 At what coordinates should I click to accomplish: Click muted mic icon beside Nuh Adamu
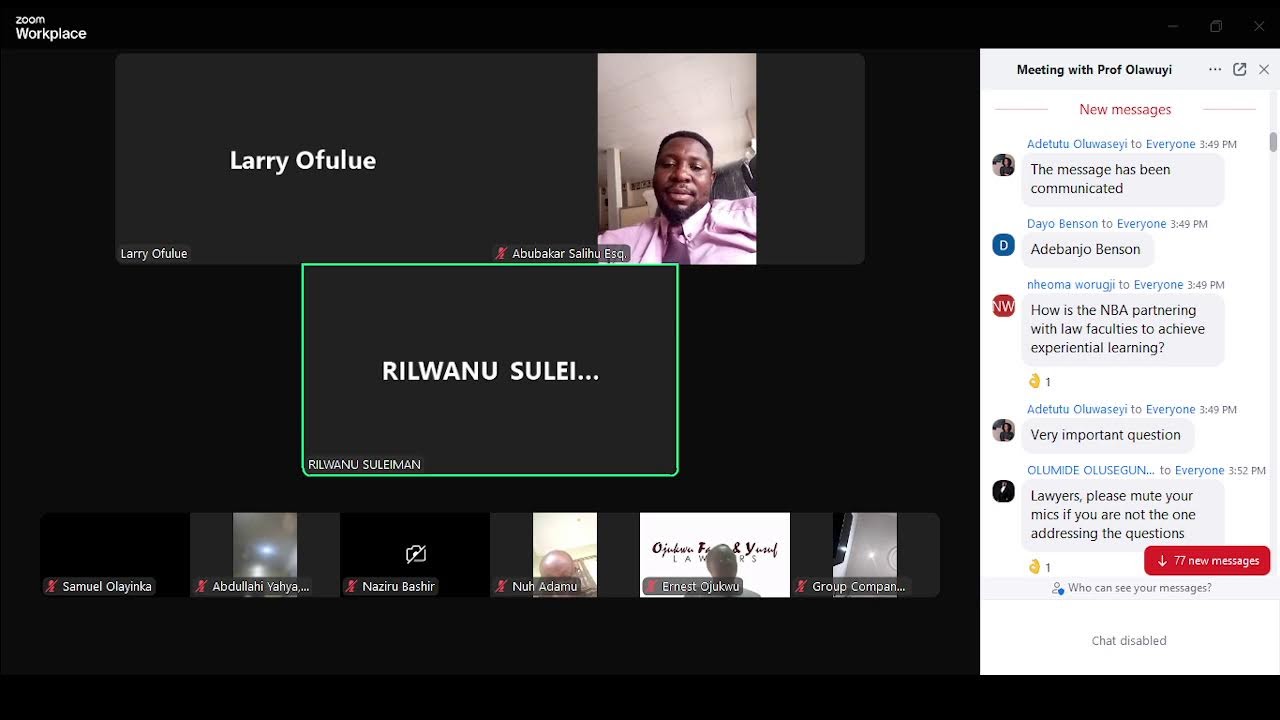point(502,586)
